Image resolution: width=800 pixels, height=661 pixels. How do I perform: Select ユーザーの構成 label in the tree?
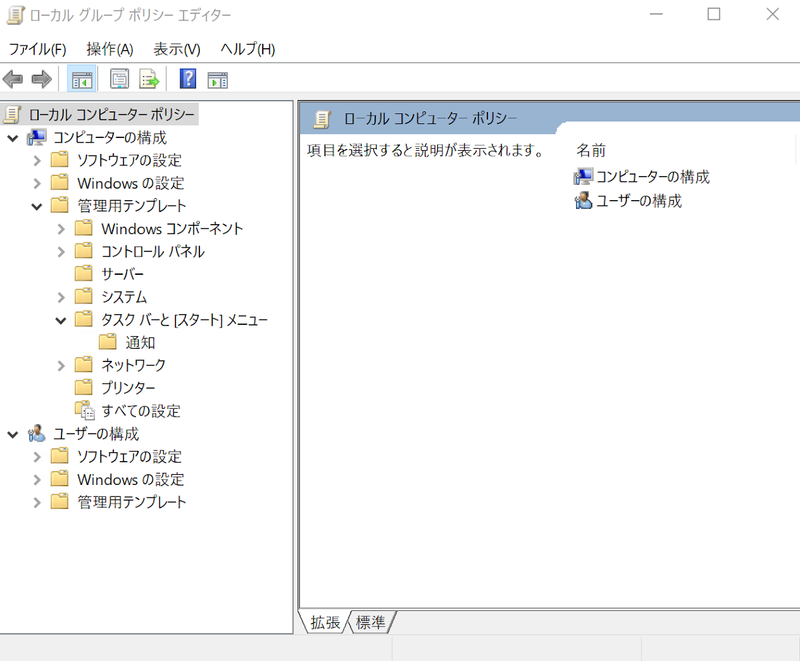pos(96,434)
